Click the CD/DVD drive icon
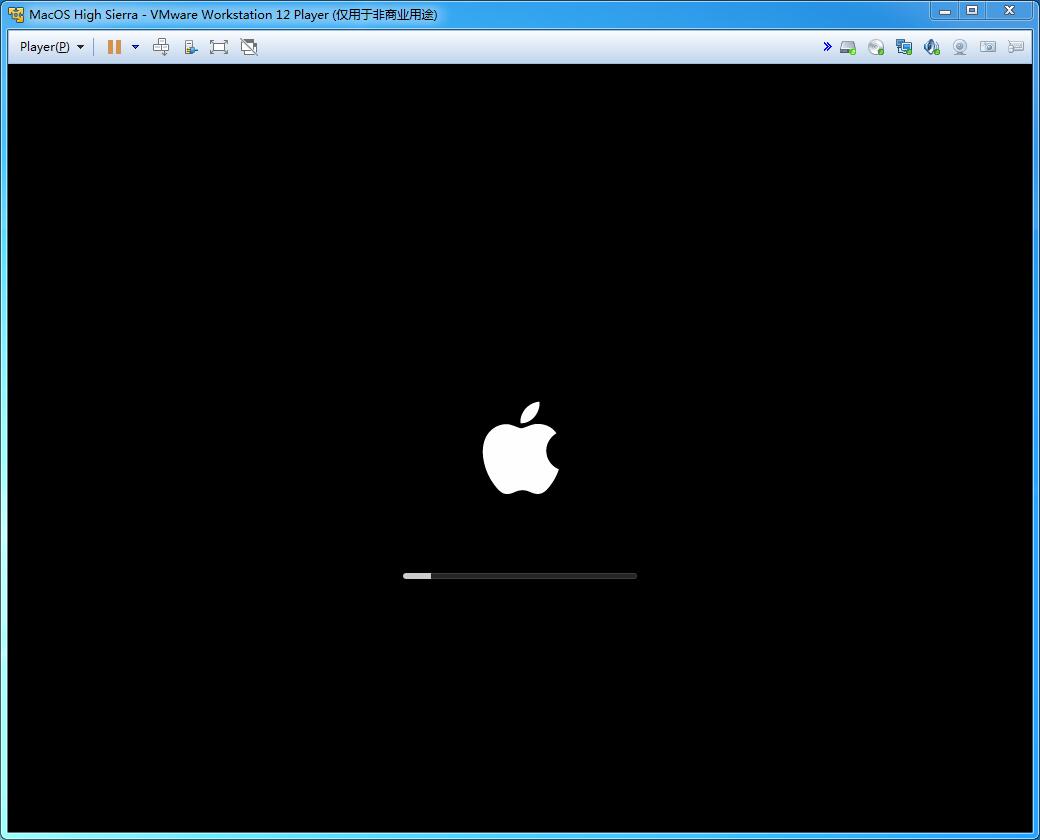Screen dimensions: 1040x840 coord(876,47)
